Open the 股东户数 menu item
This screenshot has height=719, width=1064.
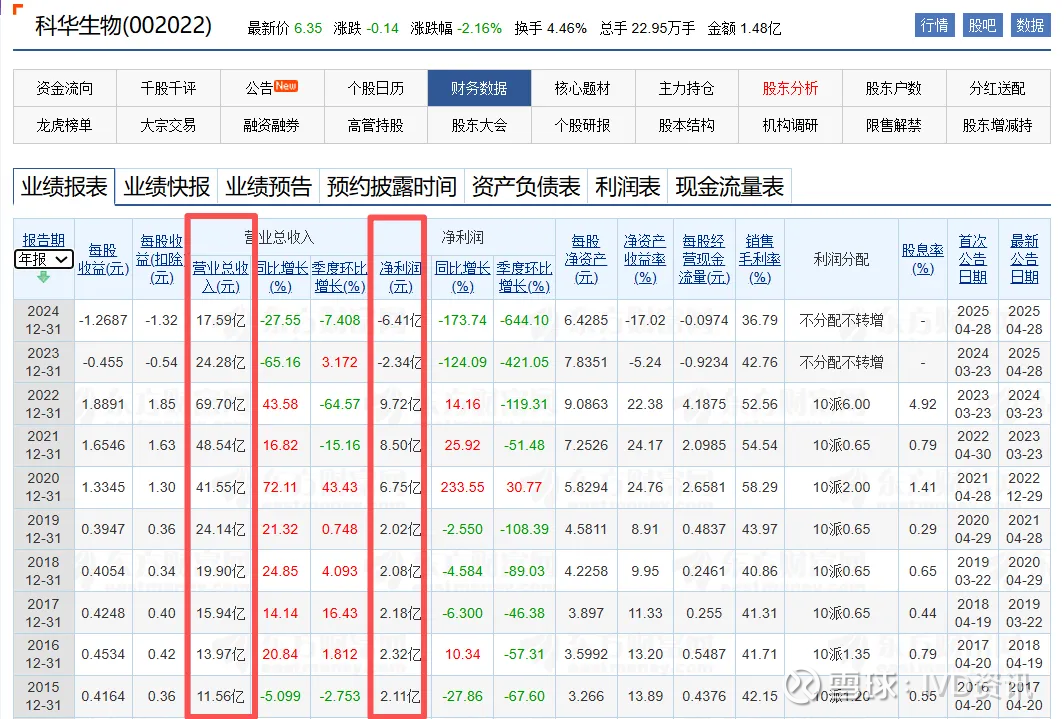click(x=894, y=88)
